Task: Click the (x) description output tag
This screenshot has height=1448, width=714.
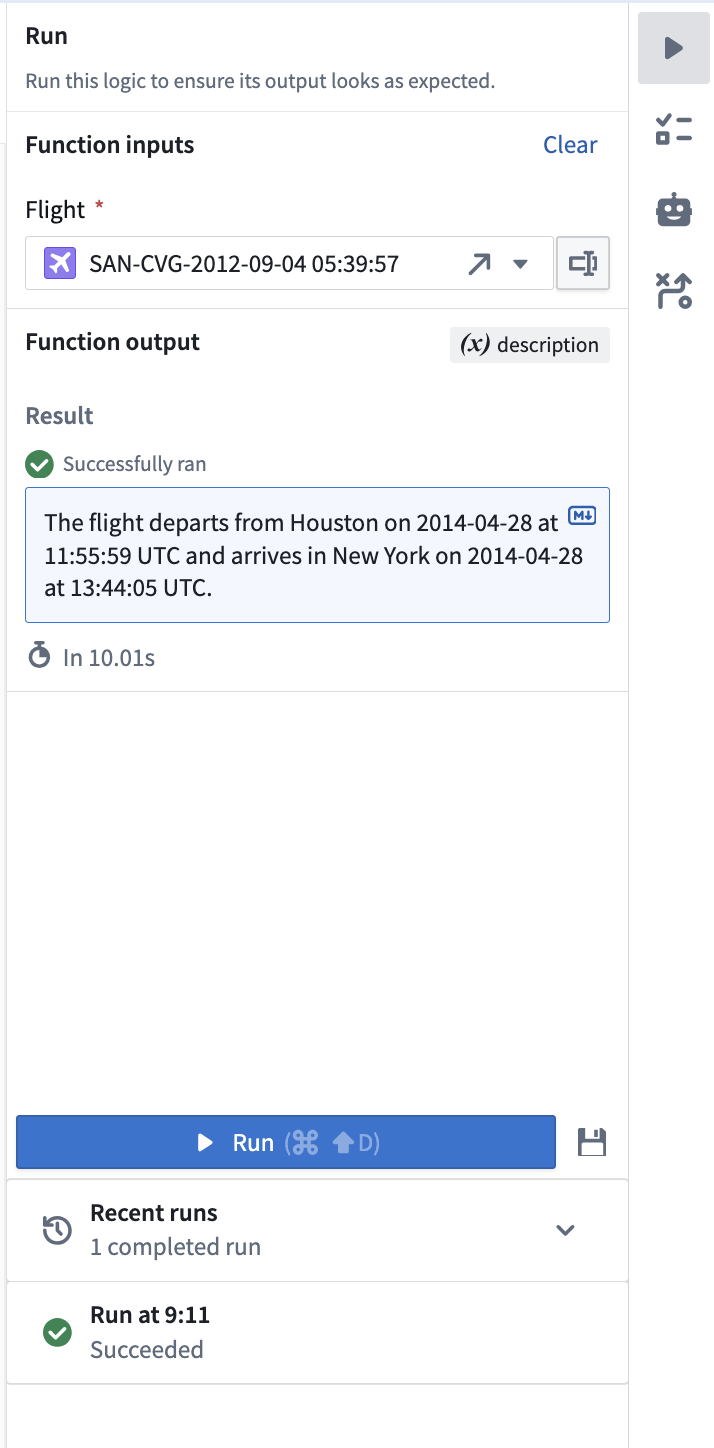Action: [530, 345]
